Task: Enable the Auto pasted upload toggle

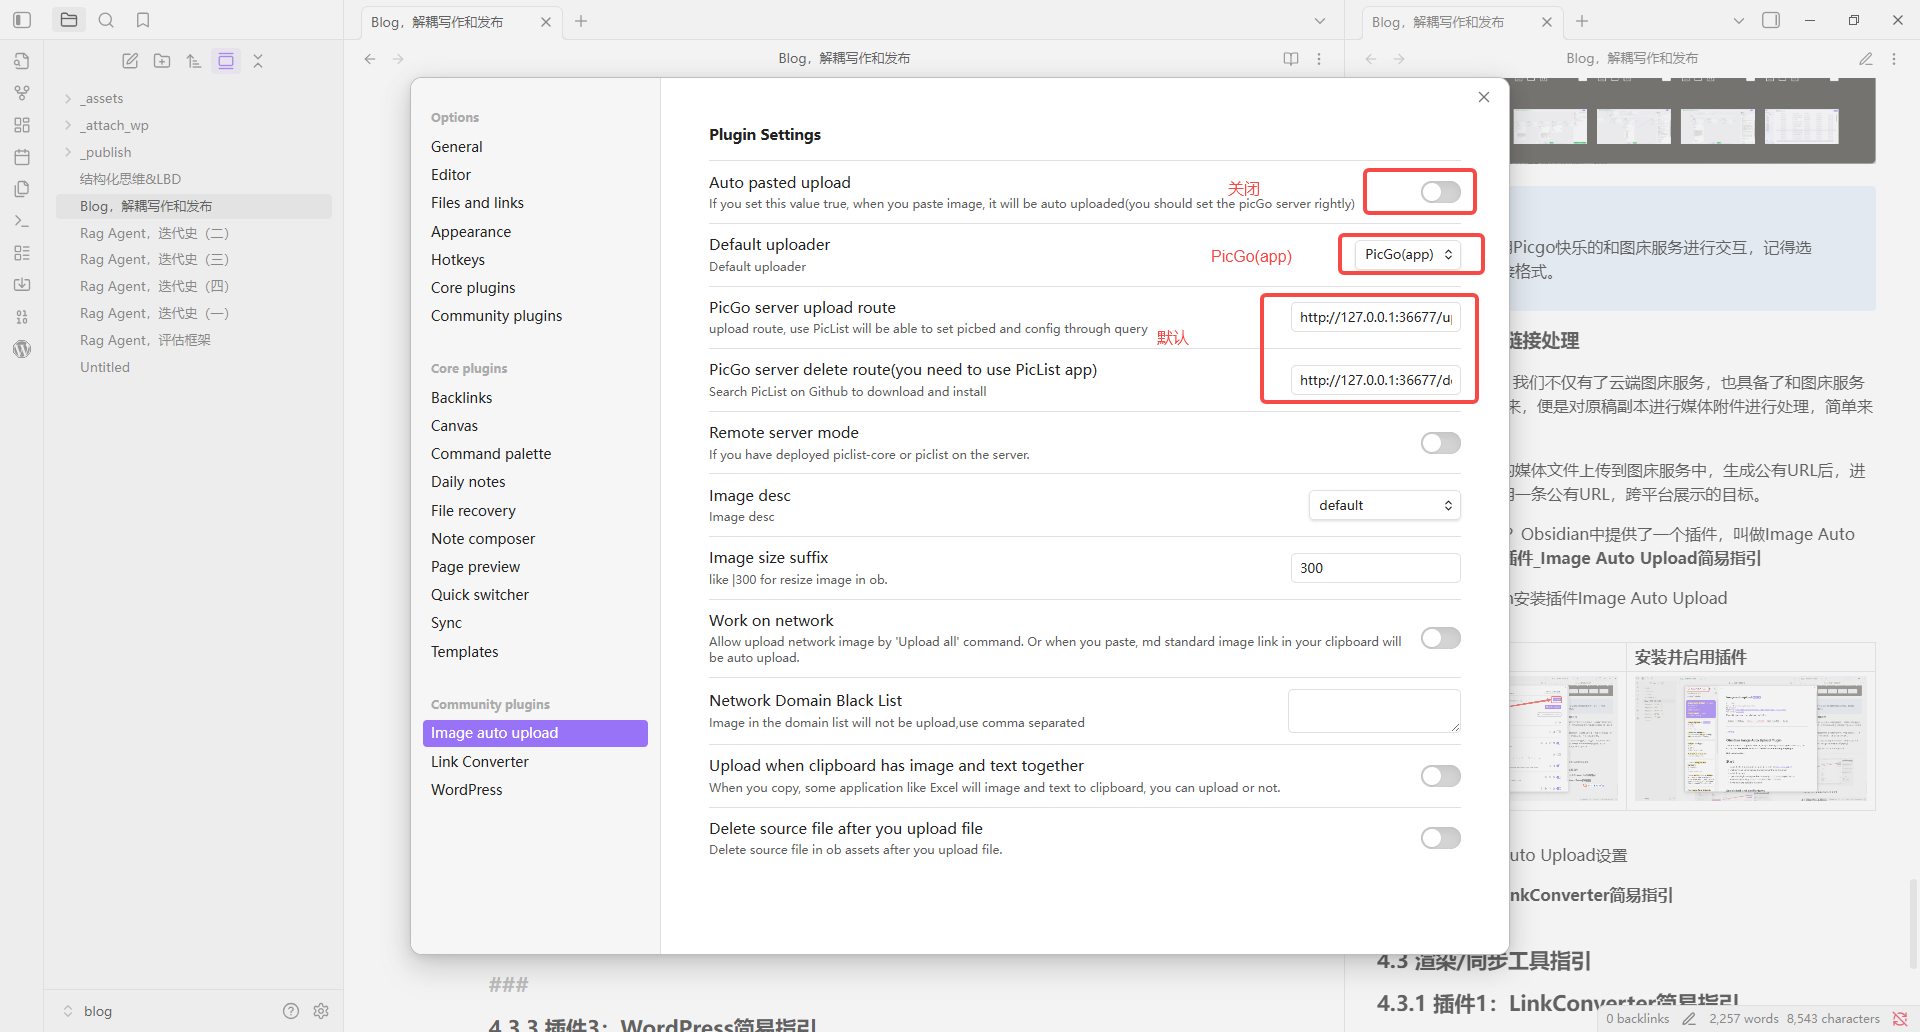Action: pyautogui.click(x=1440, y=192)
